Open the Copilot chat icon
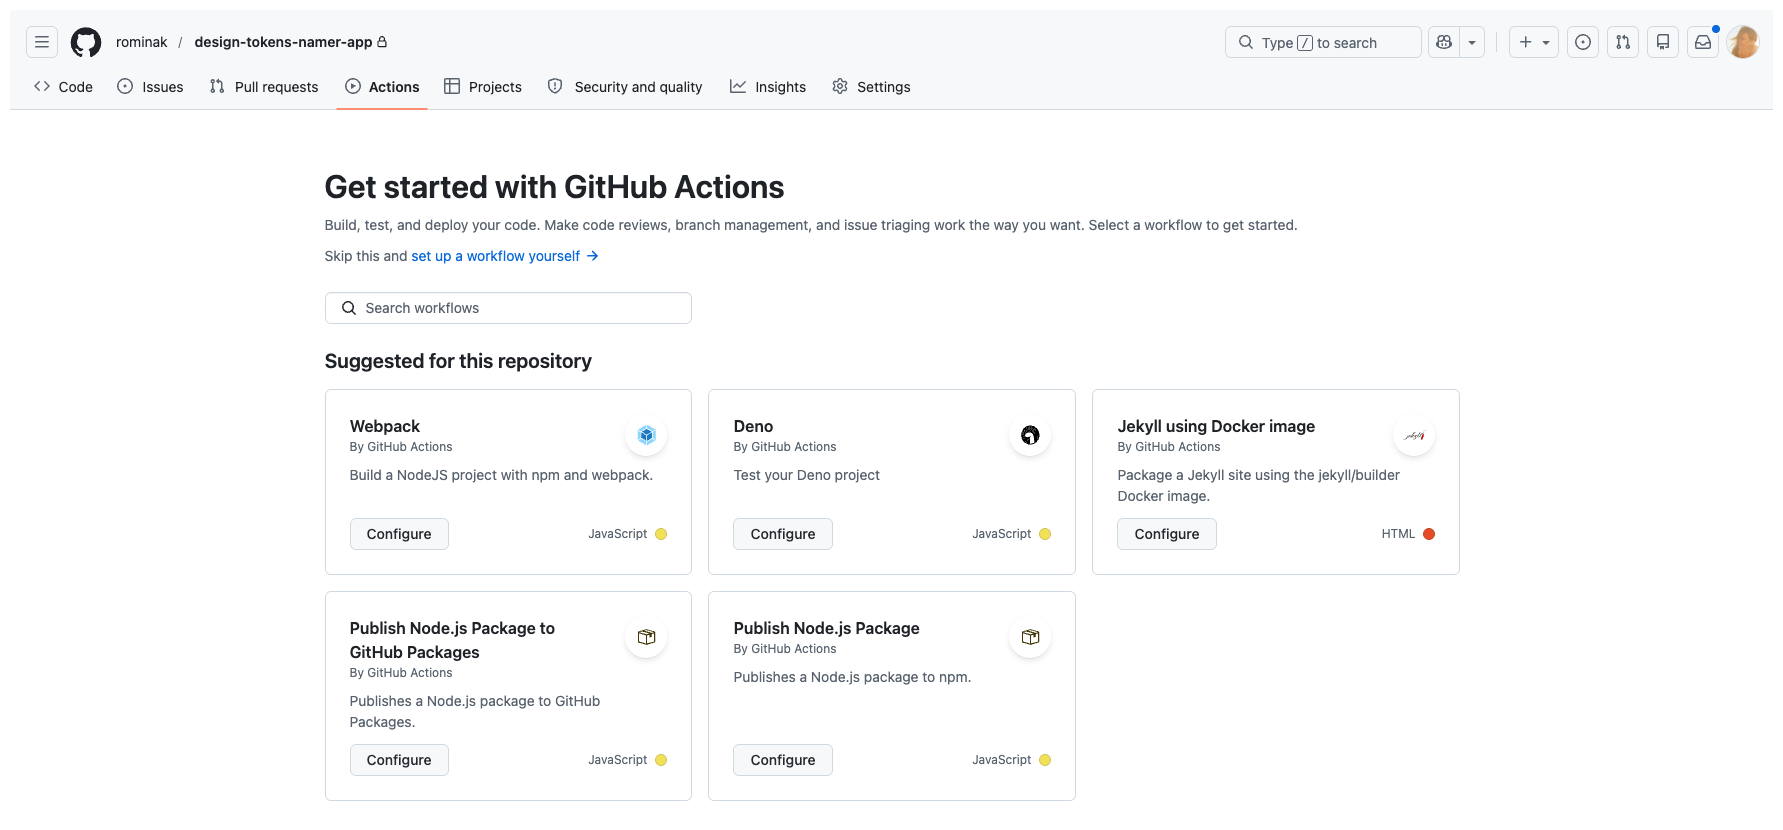 click(x=1444, y=42)
